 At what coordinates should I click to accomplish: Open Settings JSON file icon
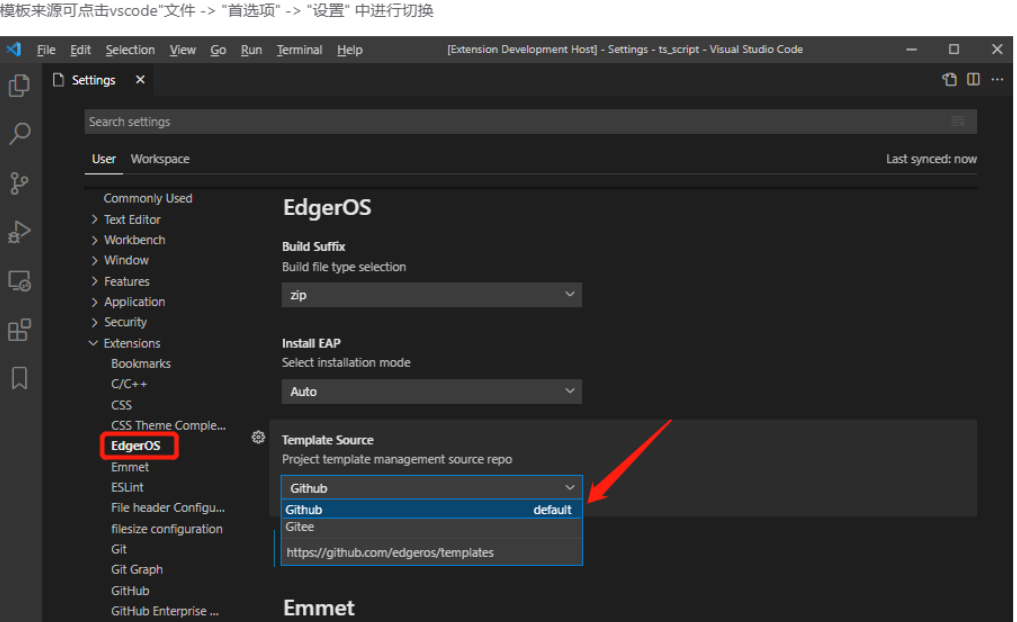click(950, 79)
